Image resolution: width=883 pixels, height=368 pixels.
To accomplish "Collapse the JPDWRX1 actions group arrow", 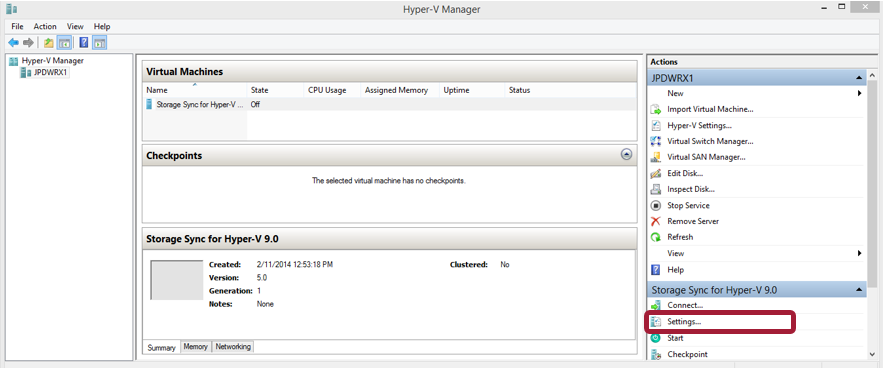I will 859,78.
